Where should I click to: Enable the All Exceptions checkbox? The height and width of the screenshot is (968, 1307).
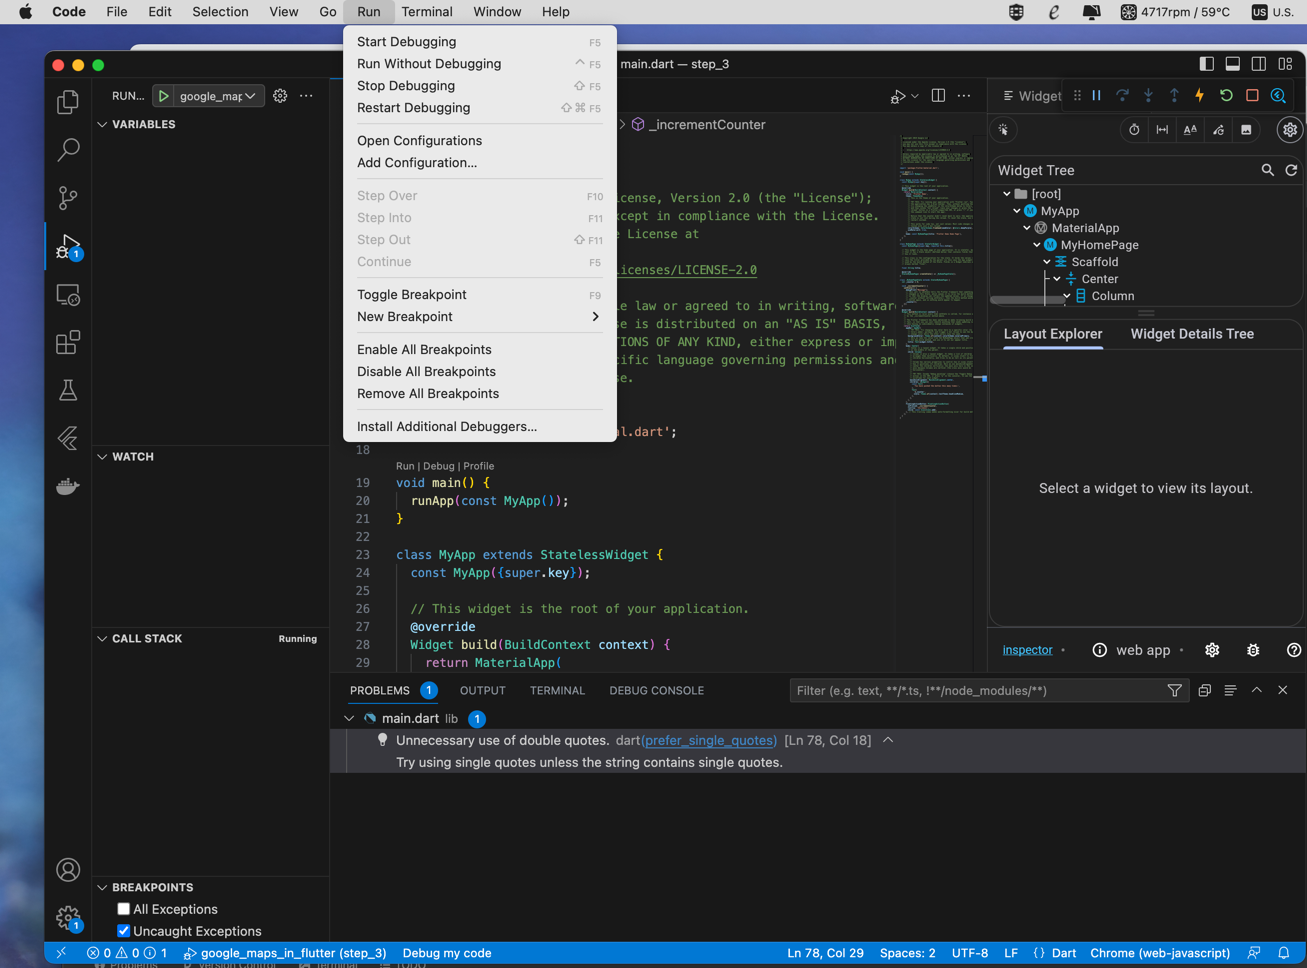(x=124, y=909)
